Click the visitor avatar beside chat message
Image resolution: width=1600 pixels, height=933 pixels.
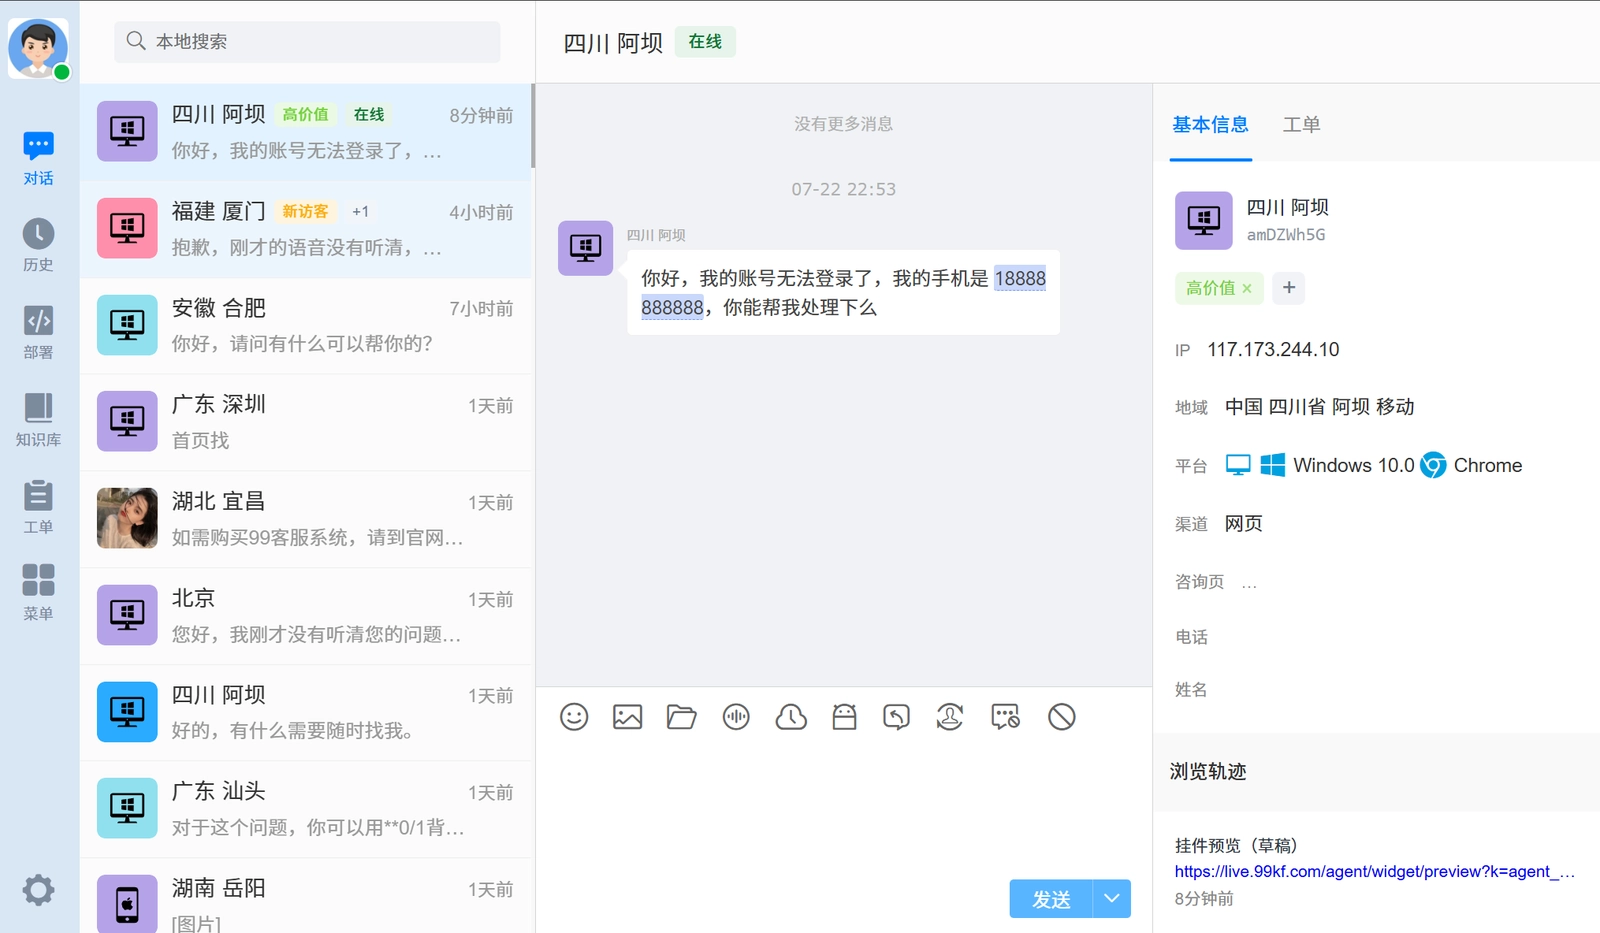pos(585,248)
